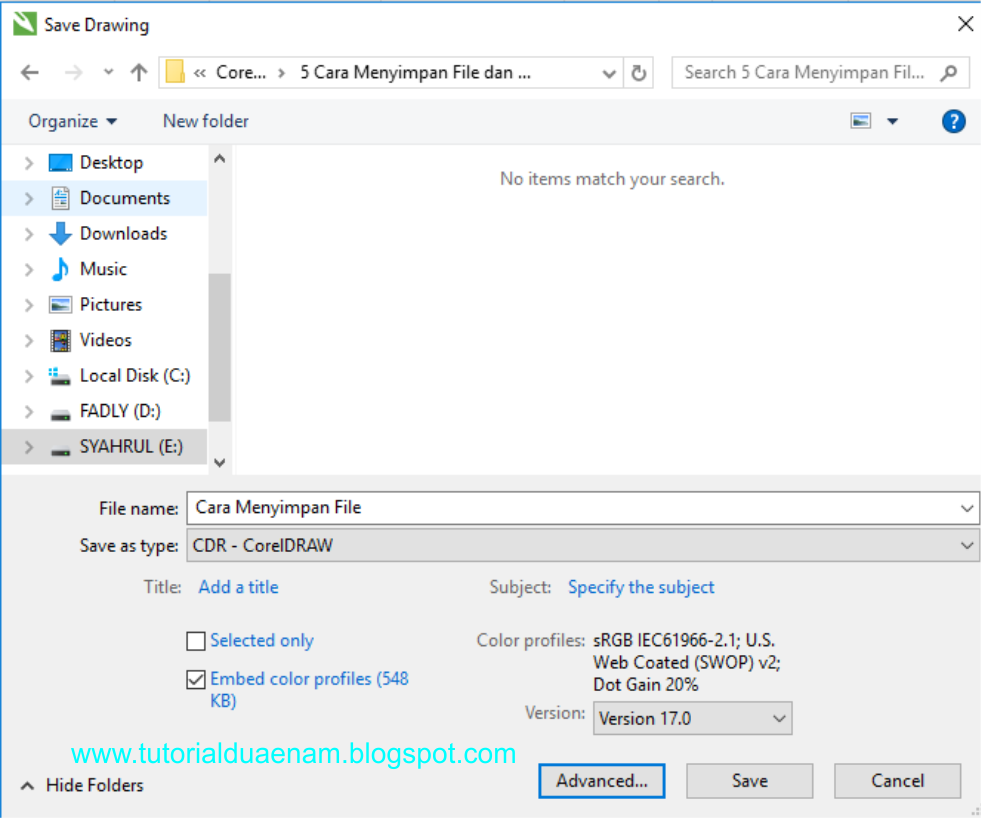
Task: Expand address bar path history dropdown
Action: [x=609, y=73]
